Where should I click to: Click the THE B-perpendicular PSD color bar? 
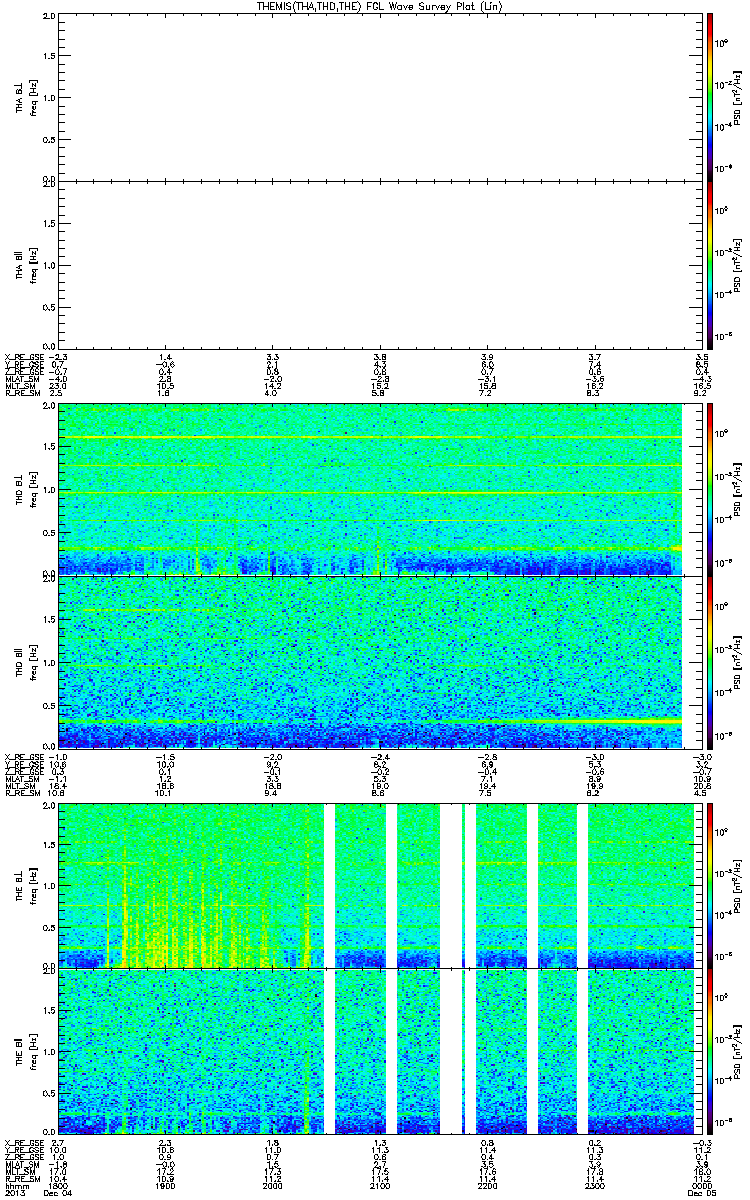click(710, 884)
